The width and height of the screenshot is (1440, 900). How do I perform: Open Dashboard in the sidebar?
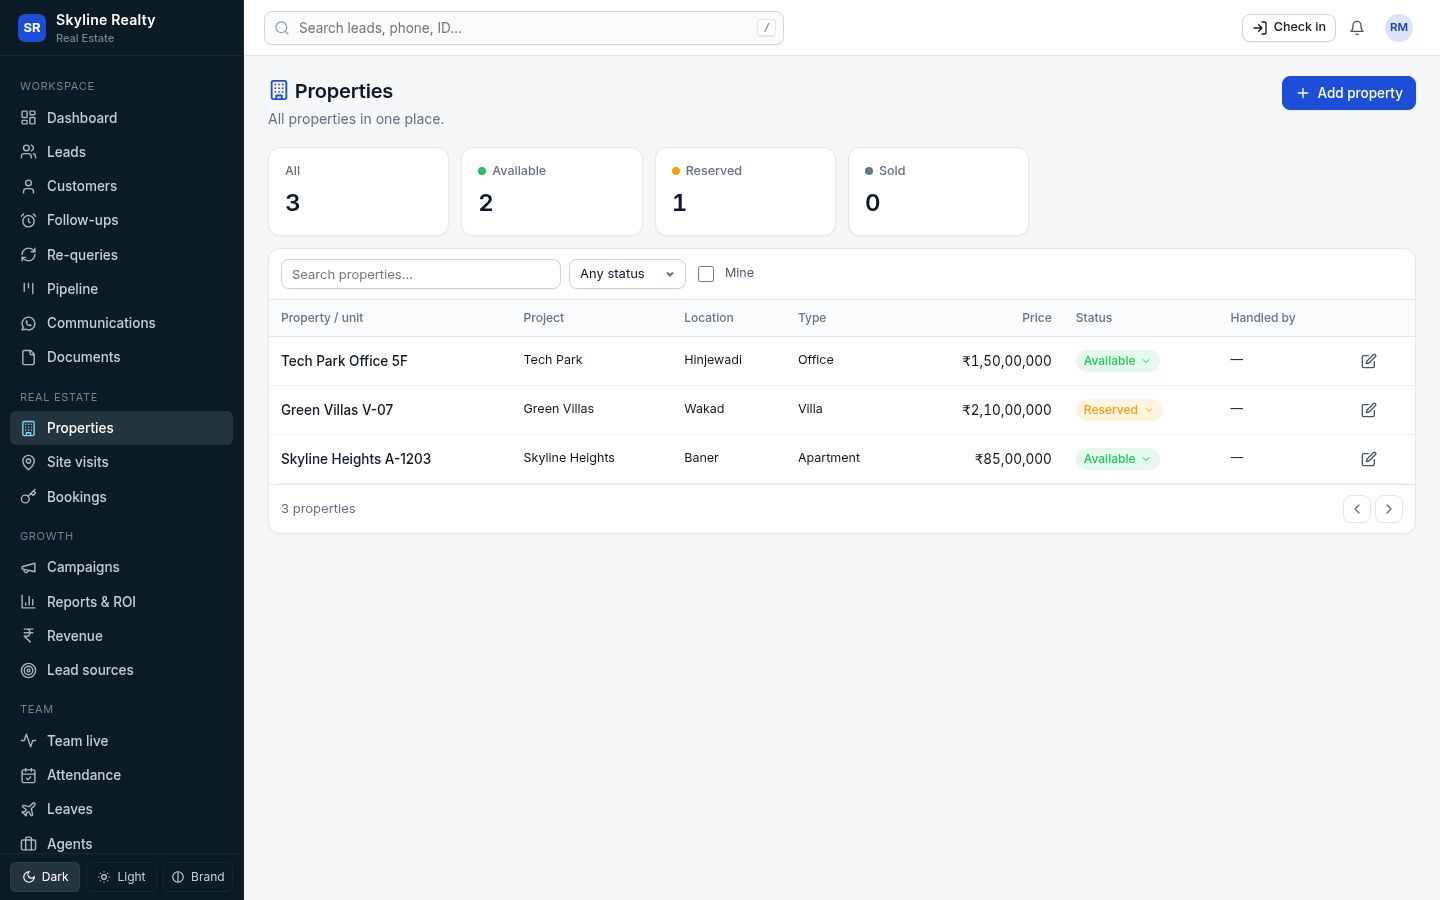pos(121,118)
